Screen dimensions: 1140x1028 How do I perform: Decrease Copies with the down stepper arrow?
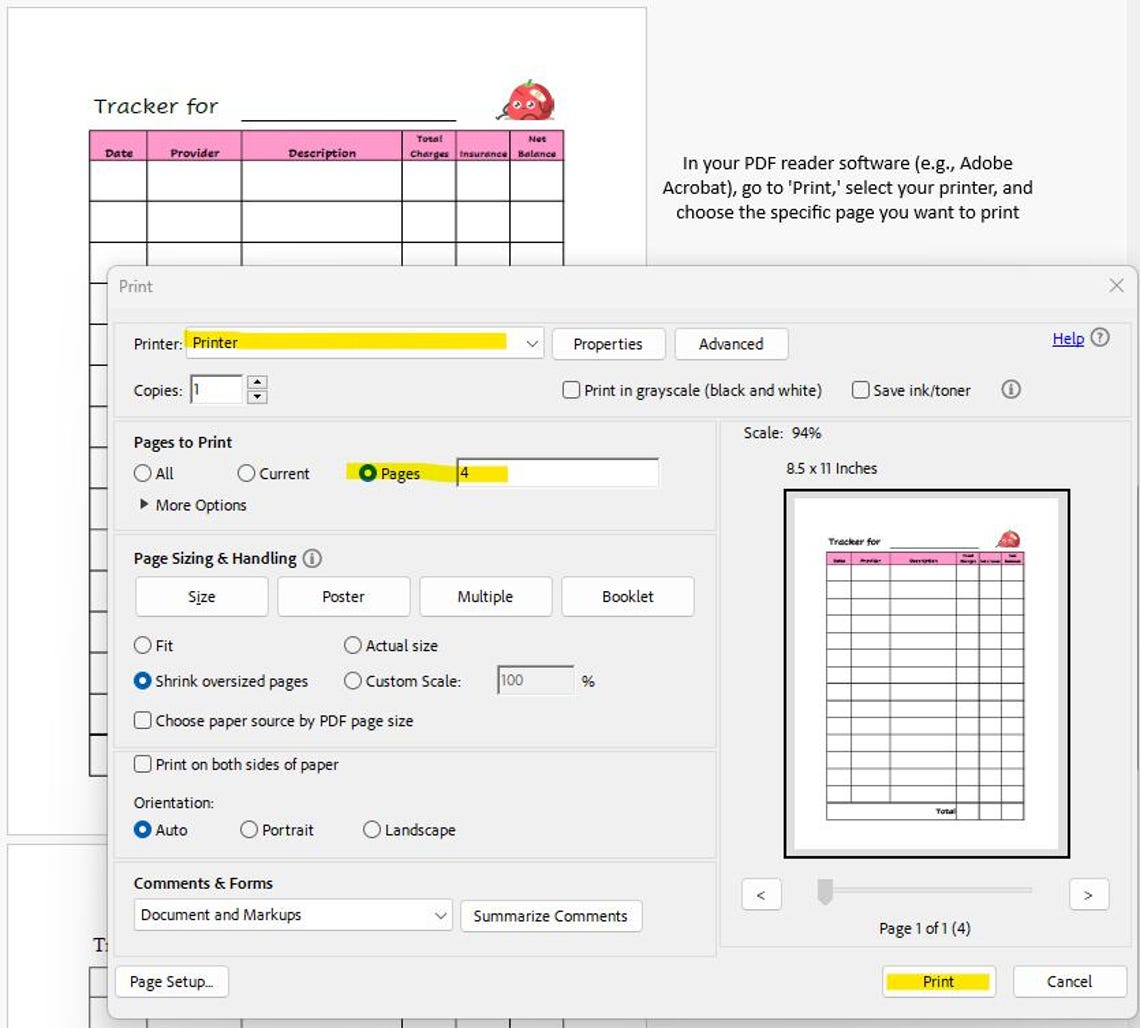click(x=259, y=396)
